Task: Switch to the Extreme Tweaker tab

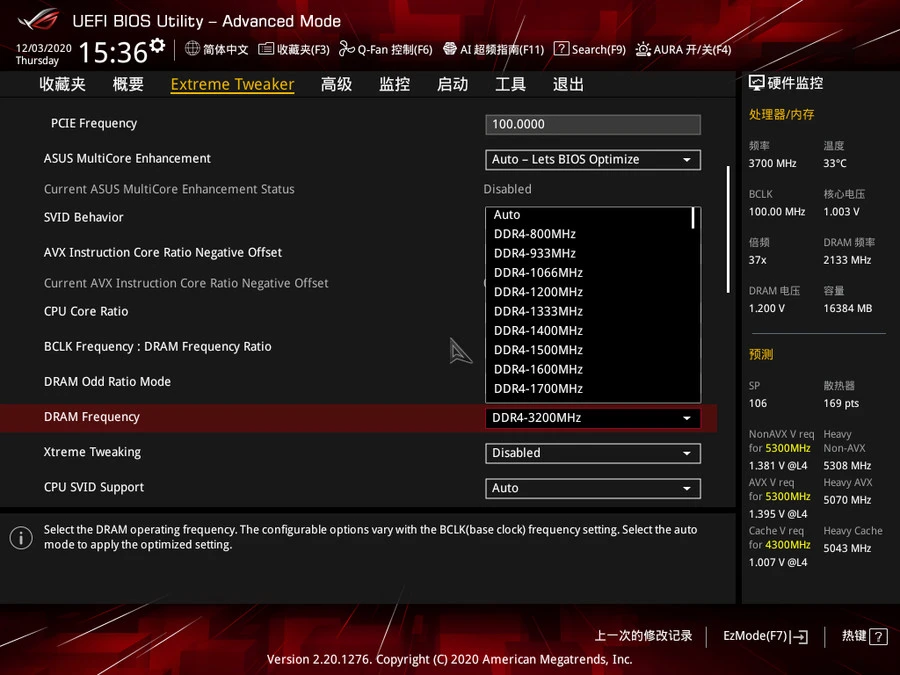Action: (x=232, y=84)
